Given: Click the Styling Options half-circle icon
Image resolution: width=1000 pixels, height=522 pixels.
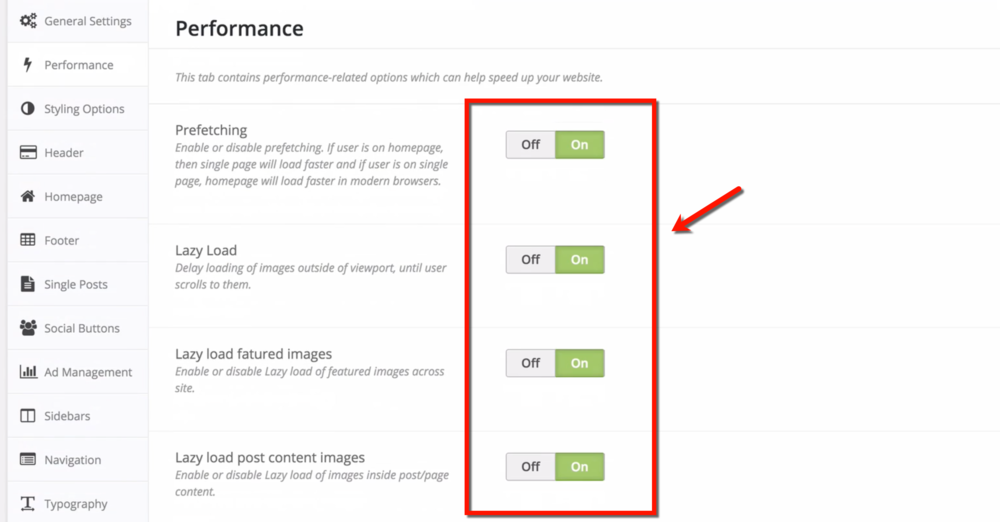Looking at the screenshot, I should click(27, 108).
